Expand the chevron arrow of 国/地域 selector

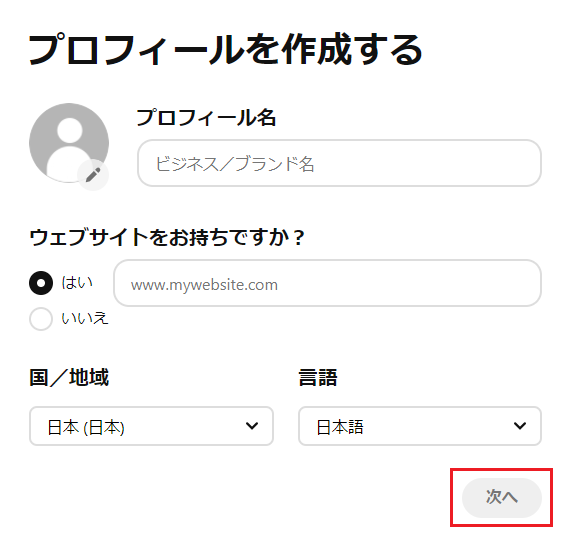pos(252,426)
